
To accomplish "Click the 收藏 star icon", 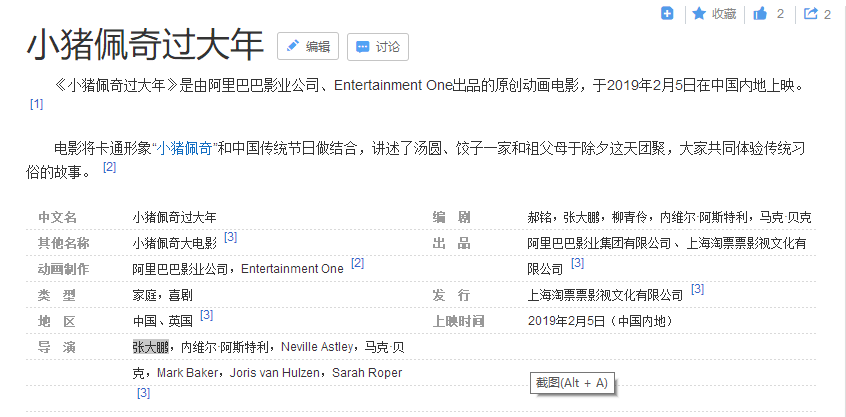I will point(699,13).
